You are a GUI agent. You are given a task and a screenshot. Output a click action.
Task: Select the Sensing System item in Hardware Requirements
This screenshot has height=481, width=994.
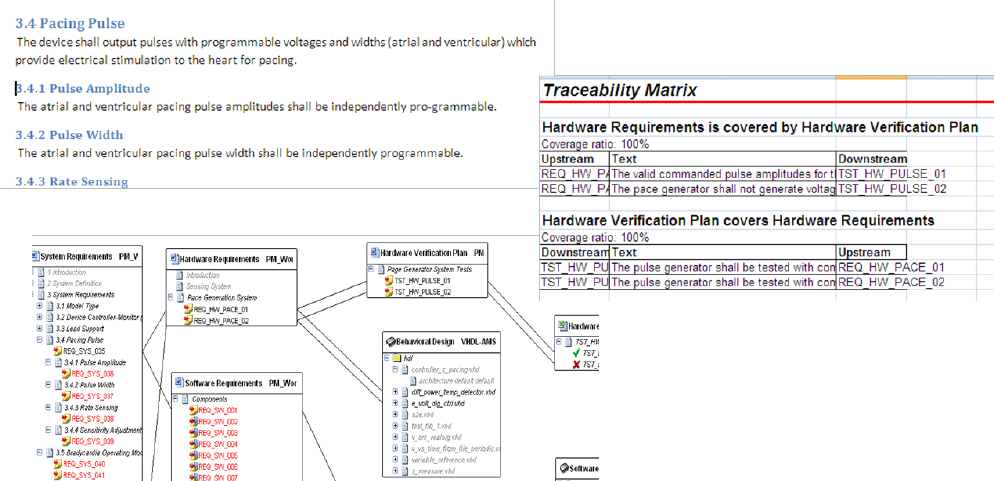tap(208, 286)
